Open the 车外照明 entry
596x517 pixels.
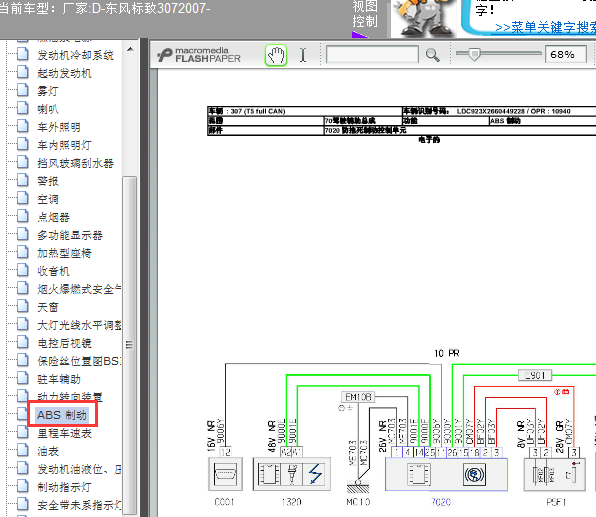coord(59,127)
